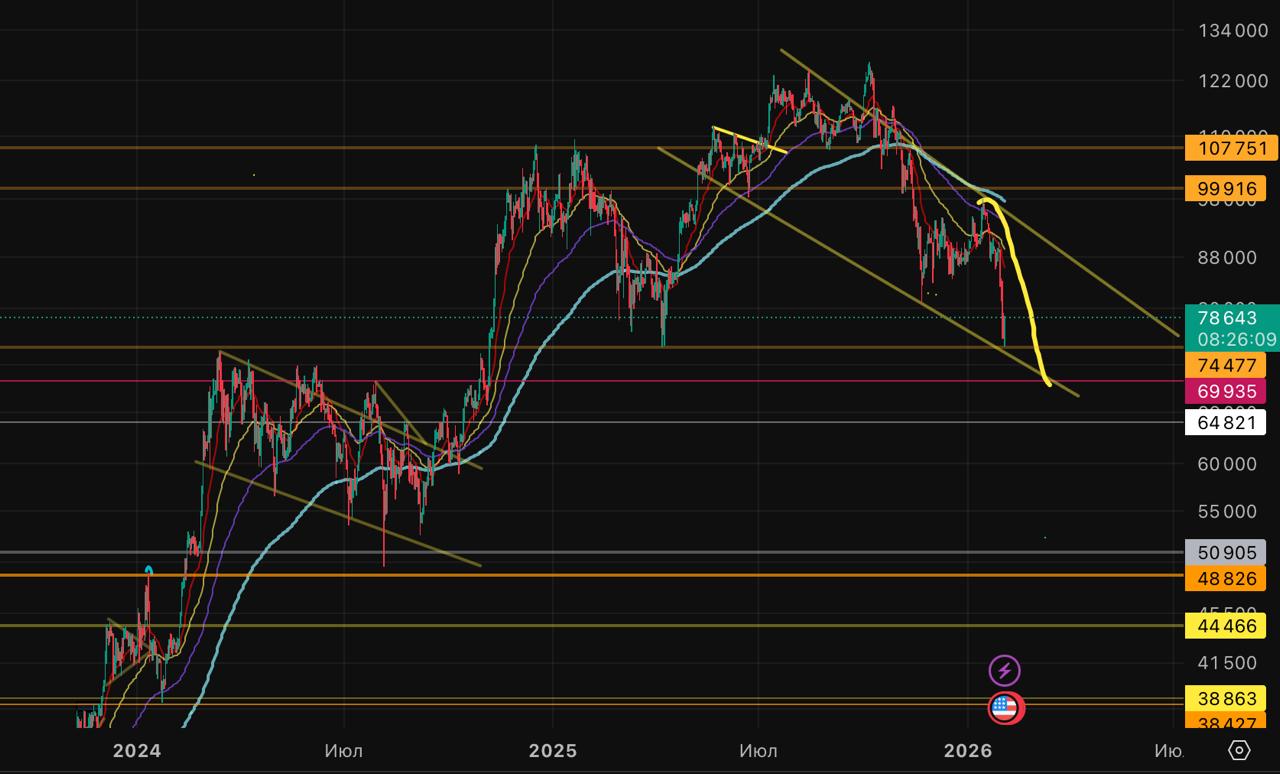Click the 2026 label on time axis
The width and height of the screenshot is (1280, 774).
pyautogui.click(x=967, y=750)
